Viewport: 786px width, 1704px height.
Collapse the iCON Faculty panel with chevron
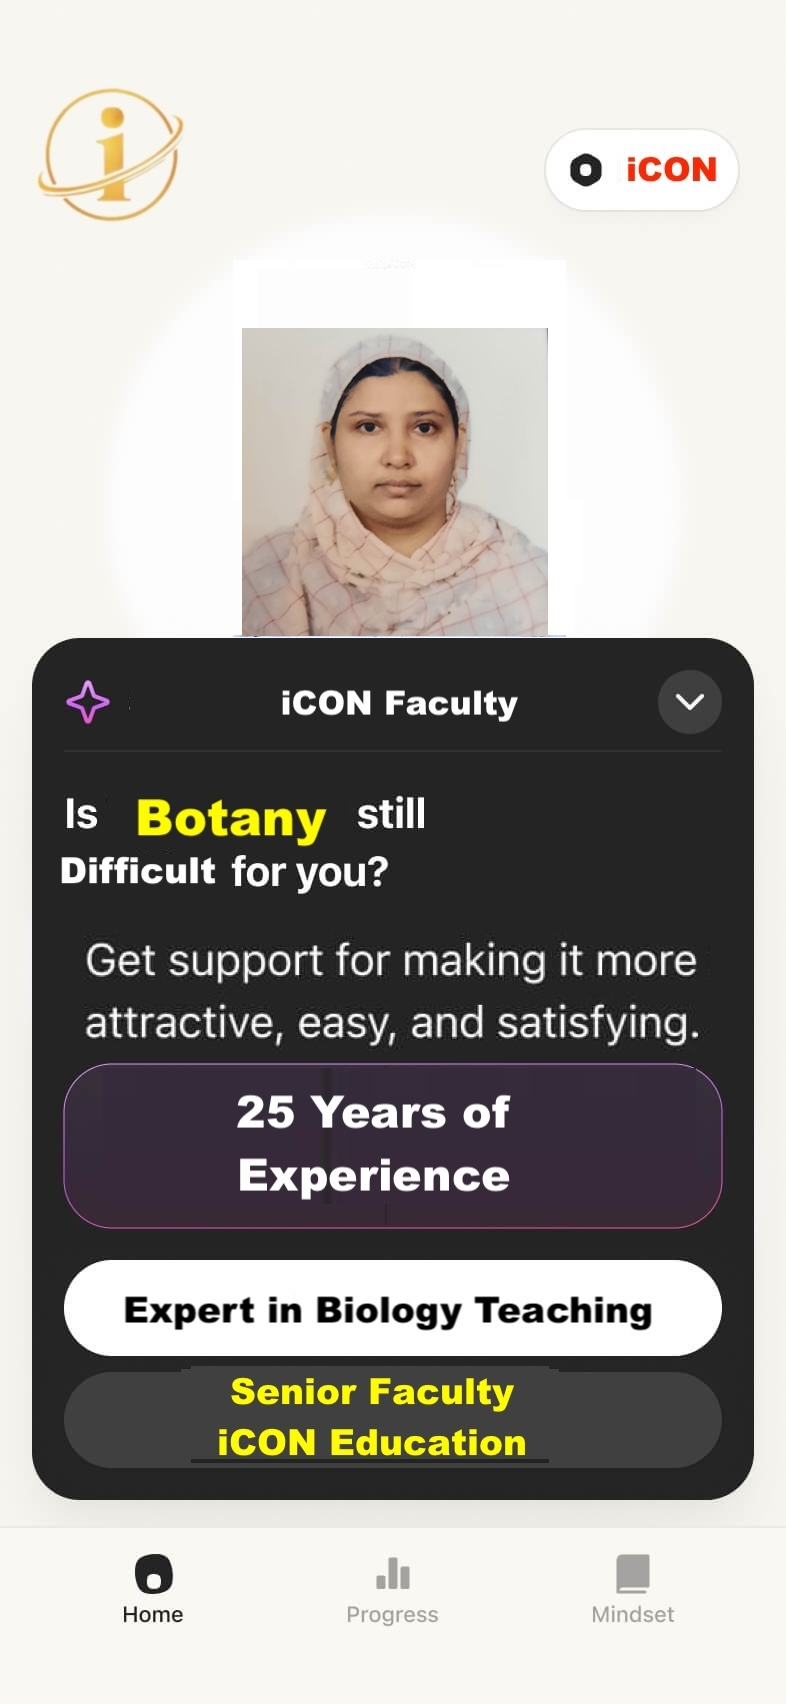(689, 702)
